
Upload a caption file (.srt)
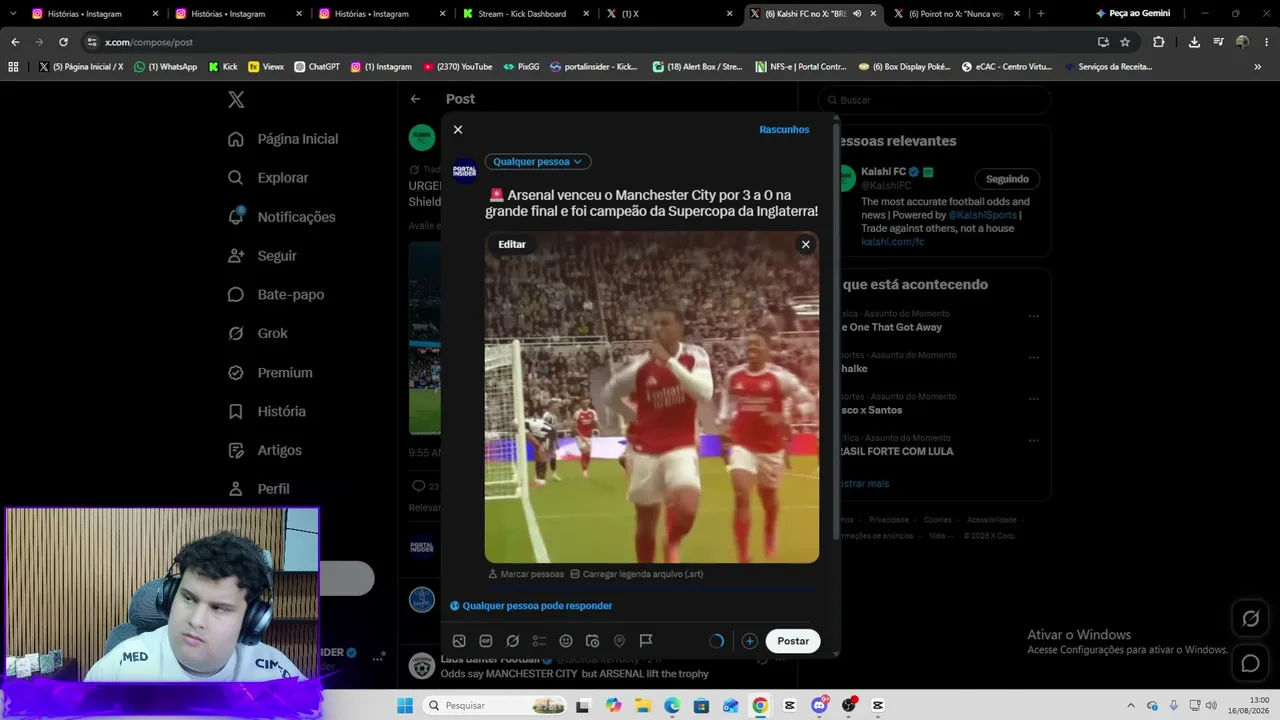pyautogui.click(x=636, y=574)
